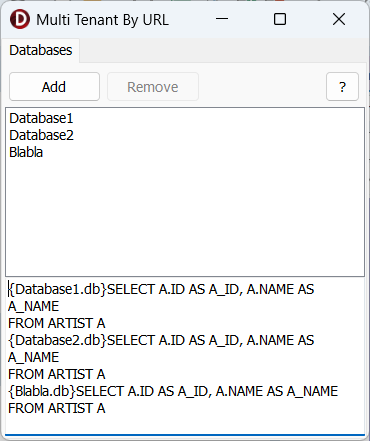The height and width of the screenshot is (441, 370).
Task: Select Blabla in the database list
Action: (x=26, y=152)
